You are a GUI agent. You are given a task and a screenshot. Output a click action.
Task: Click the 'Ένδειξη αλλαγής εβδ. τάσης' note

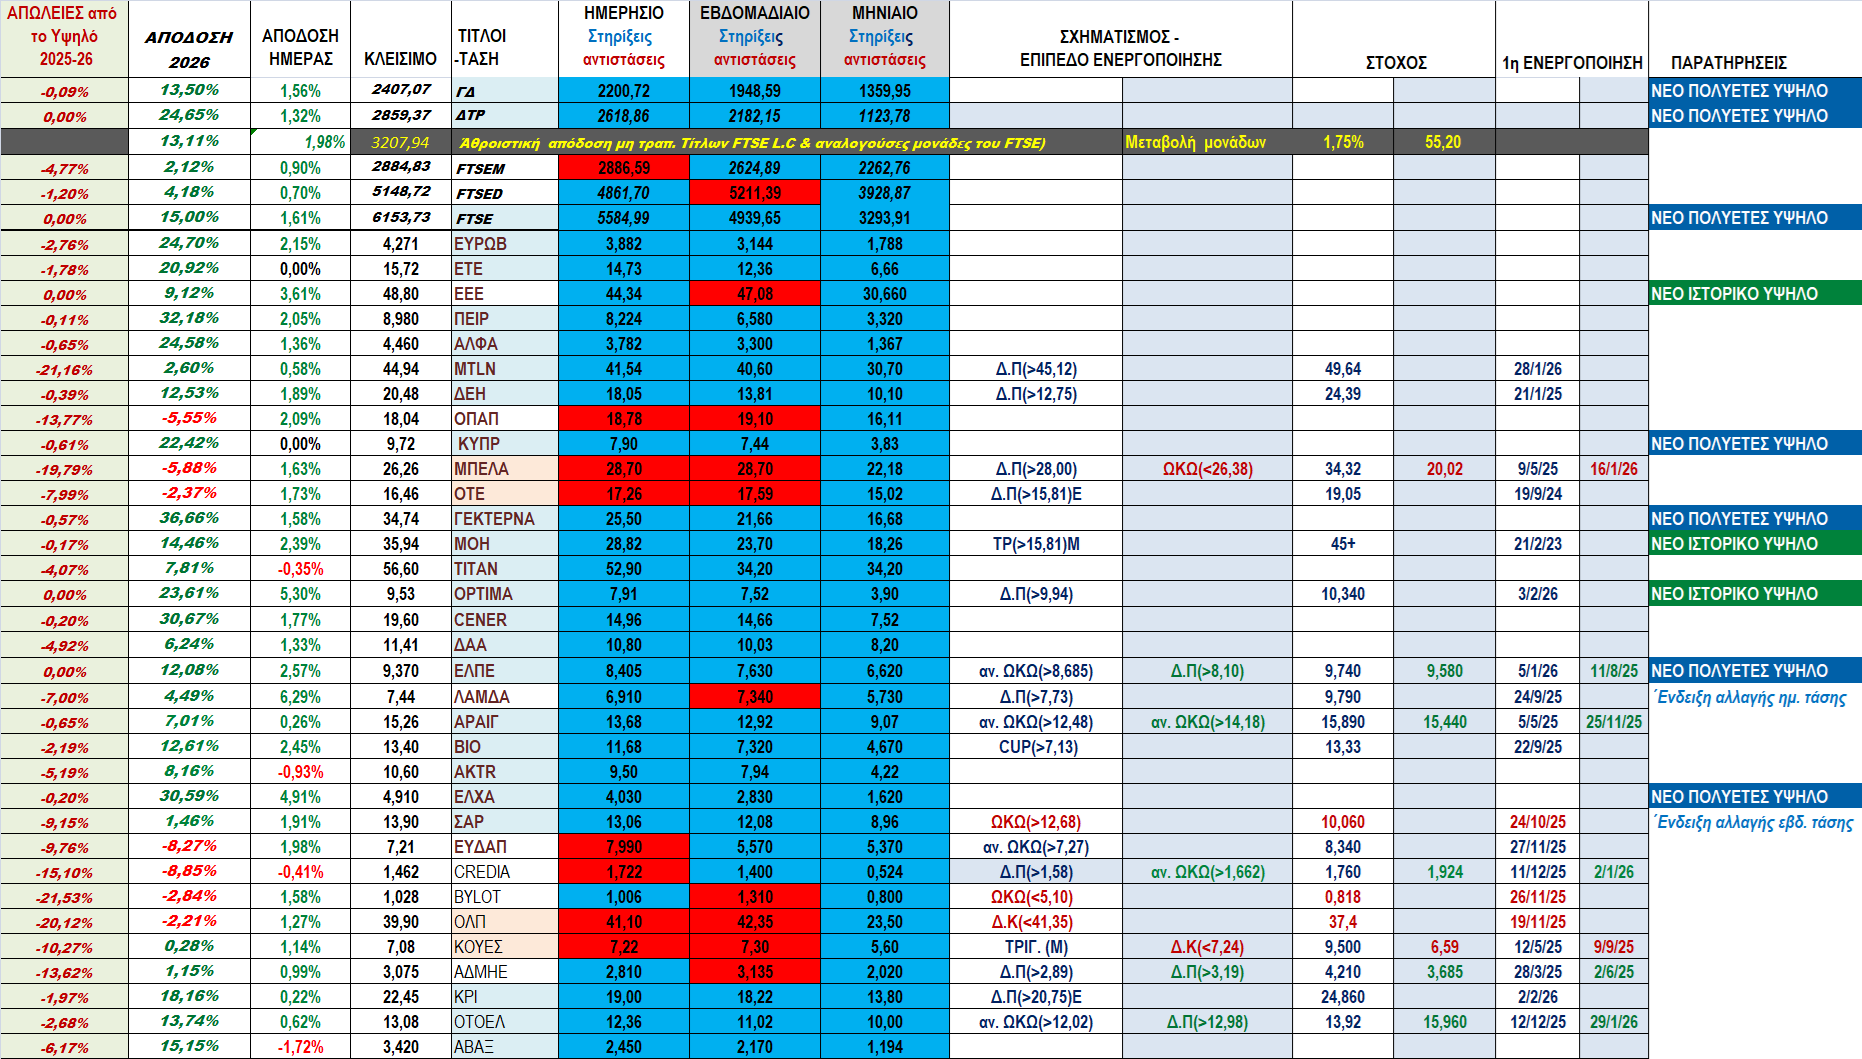(1754, 822)
